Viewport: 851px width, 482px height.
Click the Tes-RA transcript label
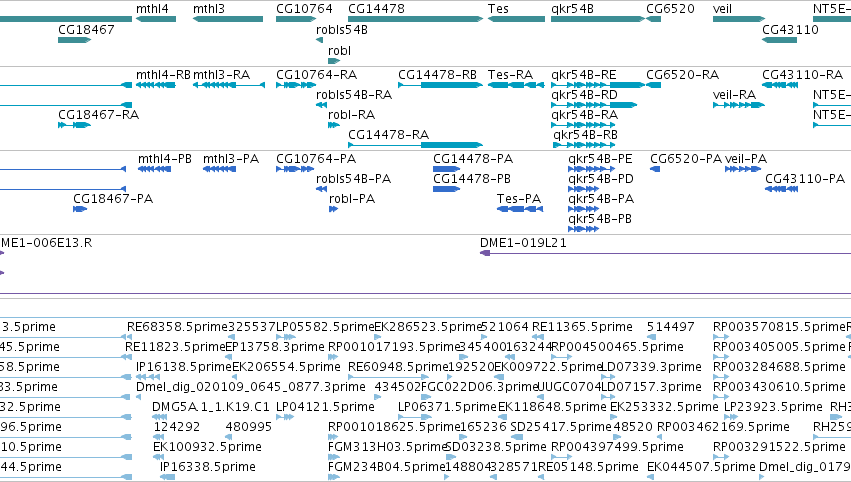click(511, 75)
